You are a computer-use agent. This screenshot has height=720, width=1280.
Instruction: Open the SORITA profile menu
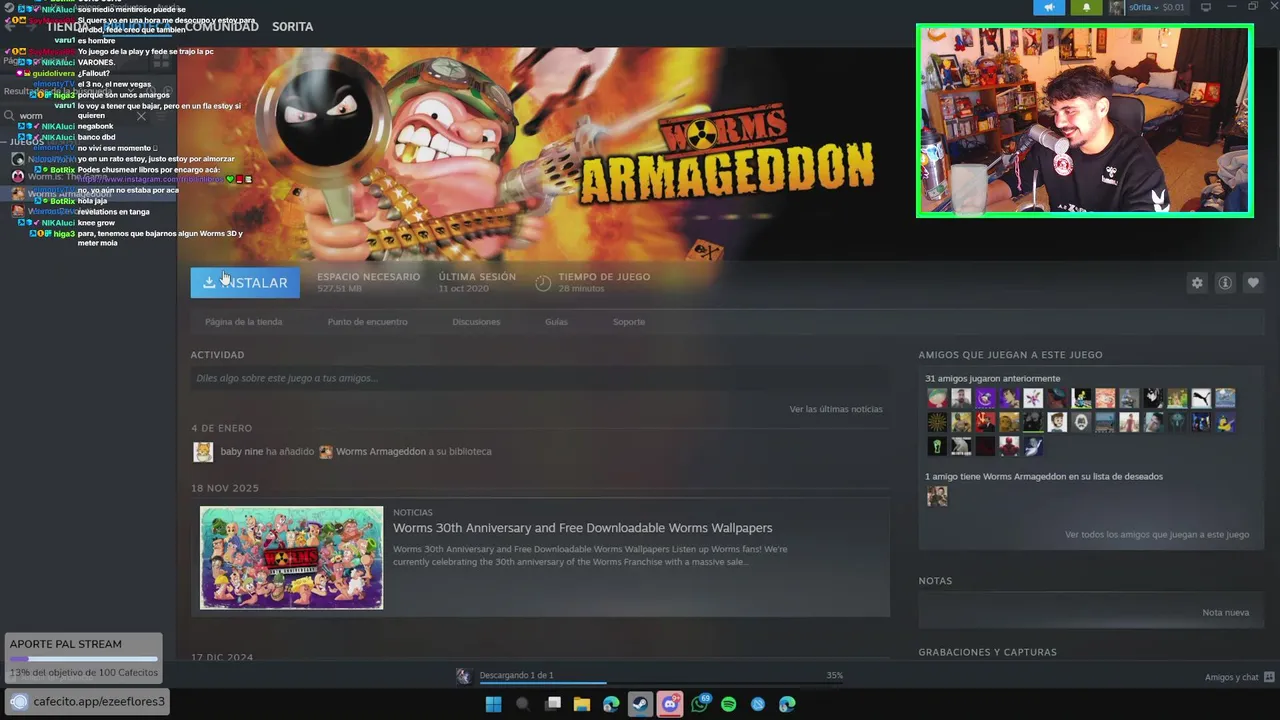coord(293,27)
